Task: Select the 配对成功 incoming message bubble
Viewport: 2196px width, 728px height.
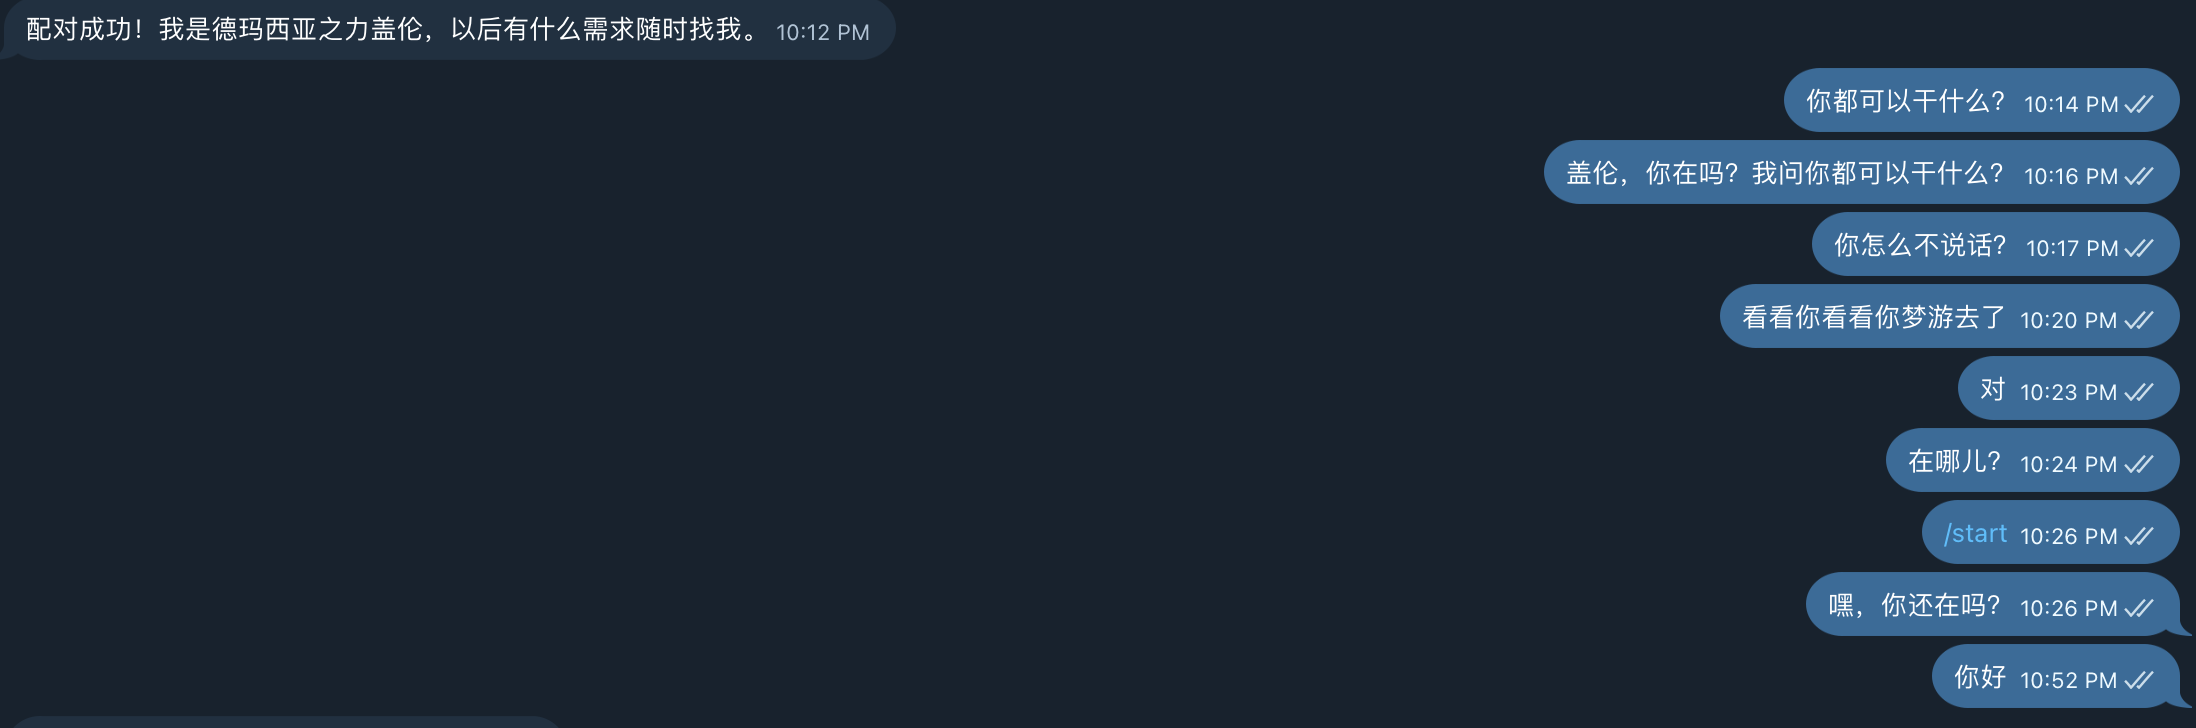Action: click(x=448, y=30)
